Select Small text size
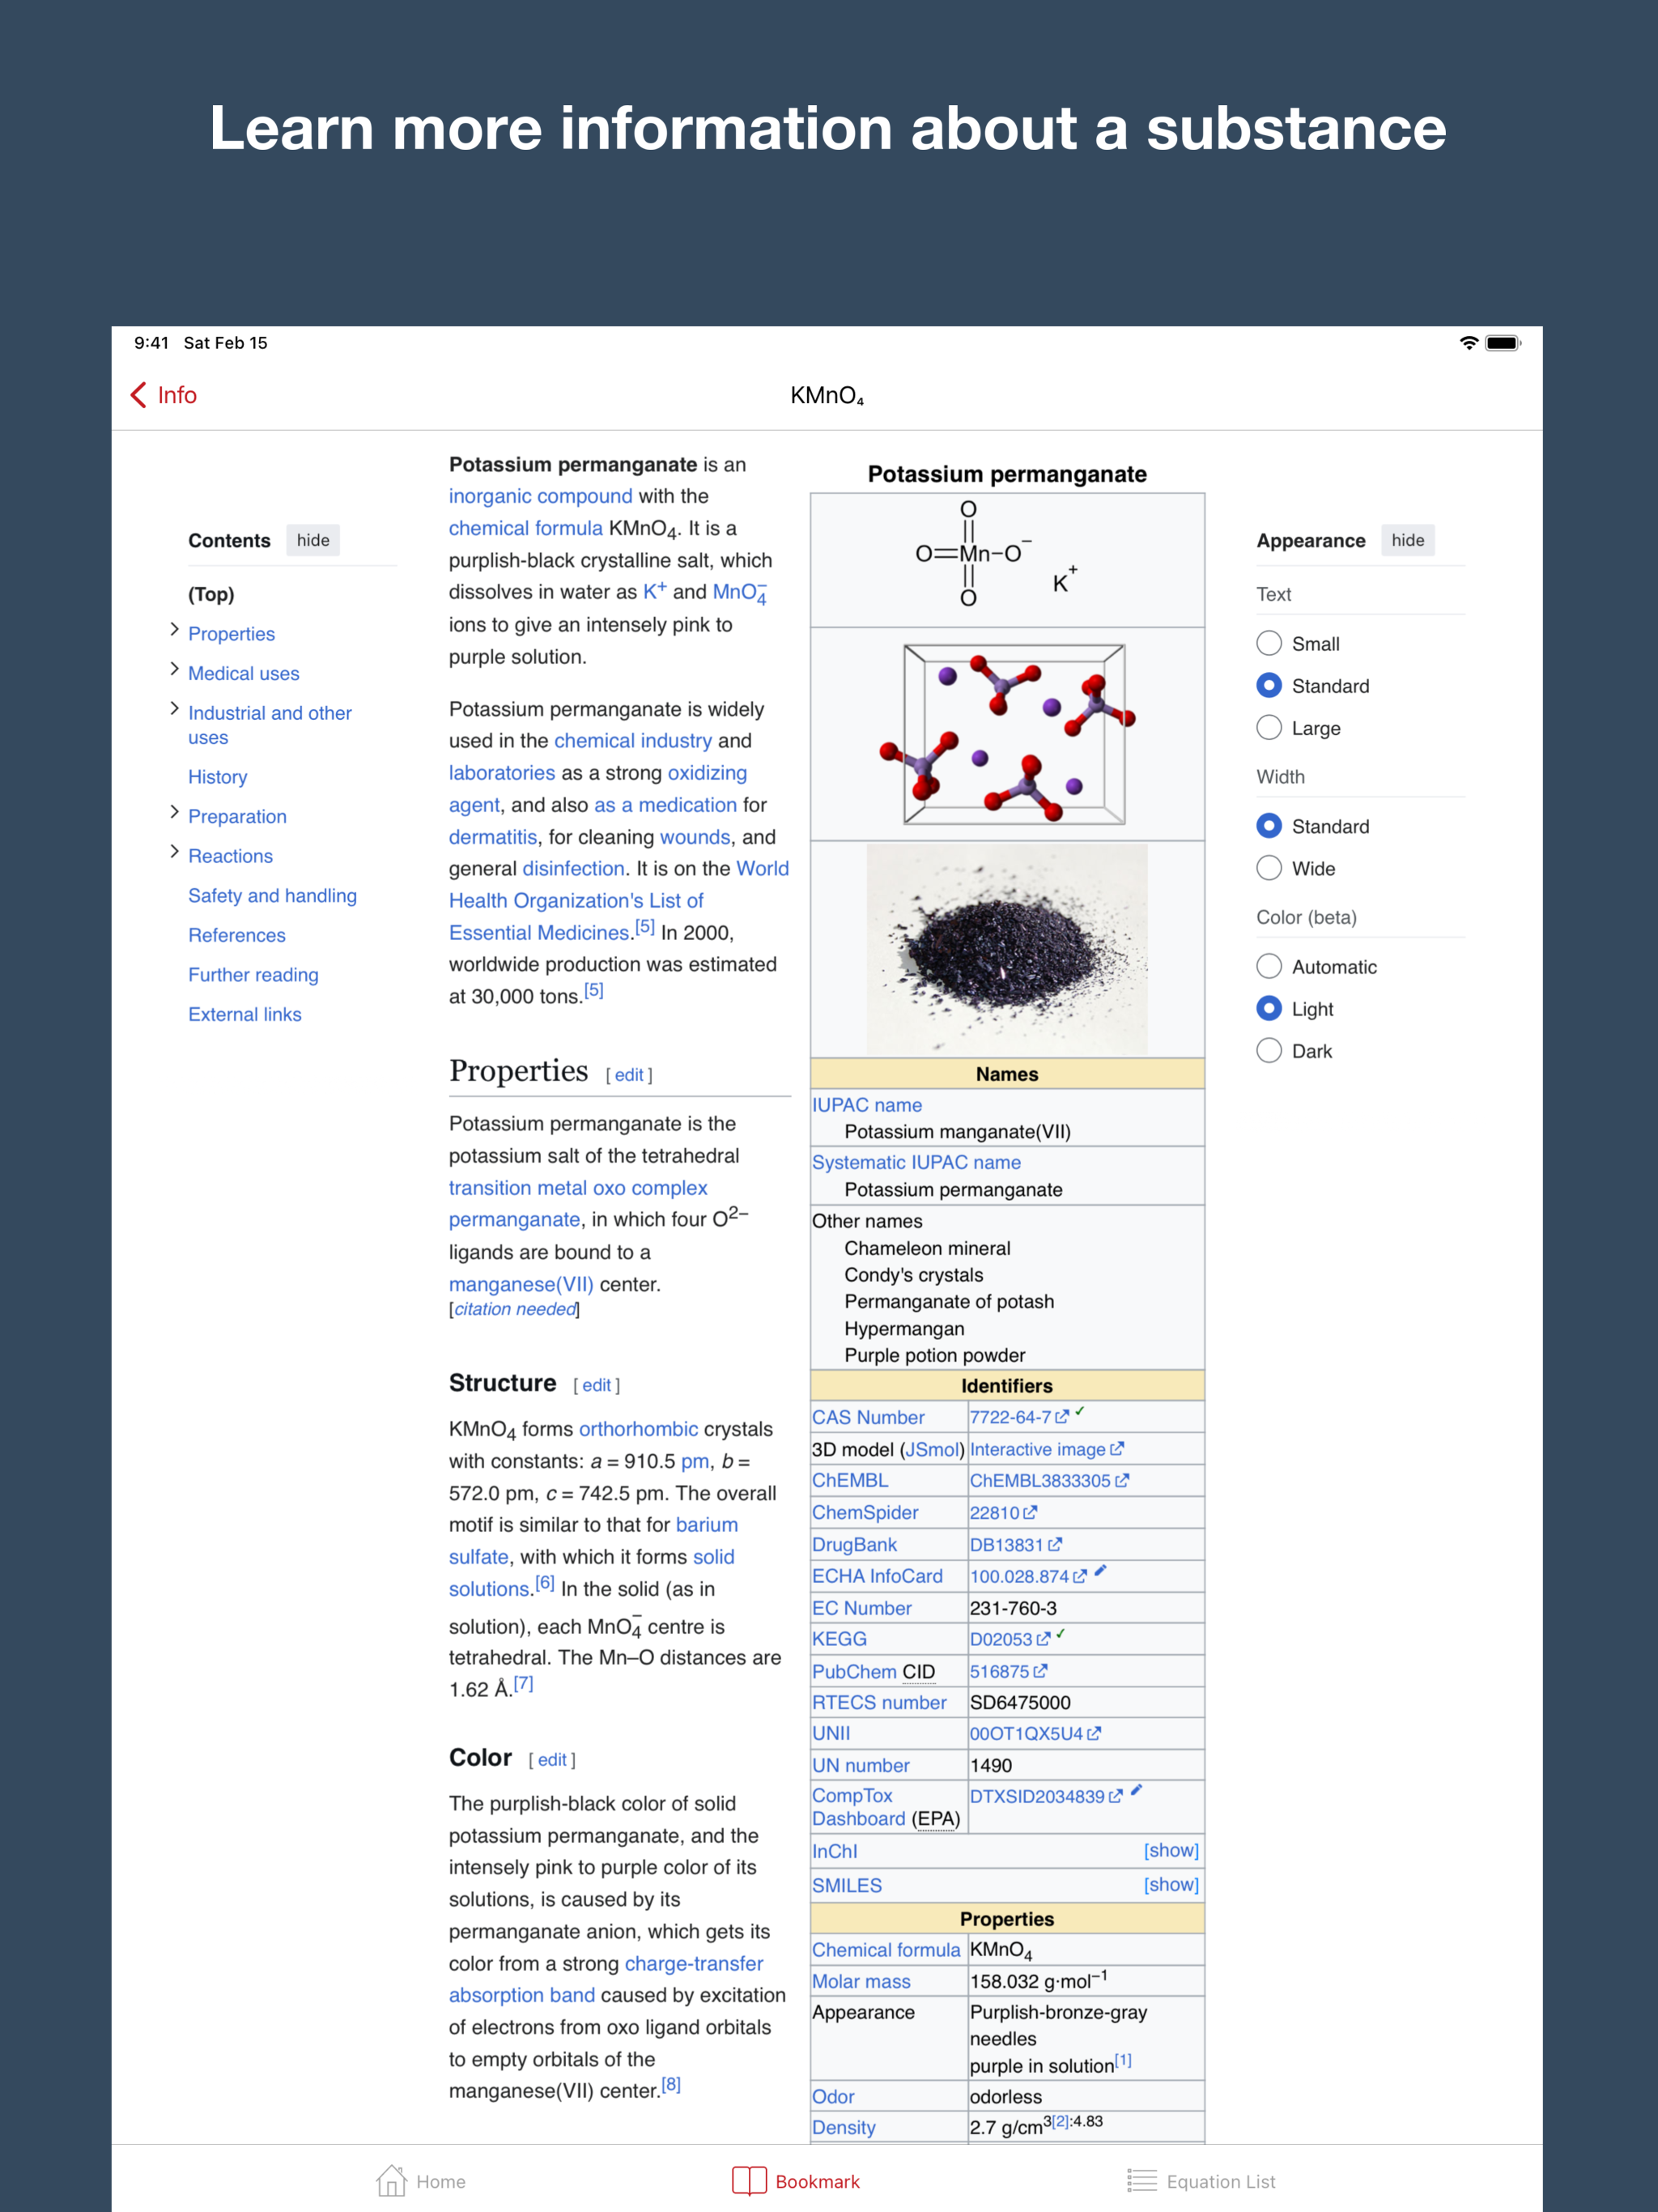Image resolution: width=1658 pixels, height=2212 pixels. [1268, 643]
